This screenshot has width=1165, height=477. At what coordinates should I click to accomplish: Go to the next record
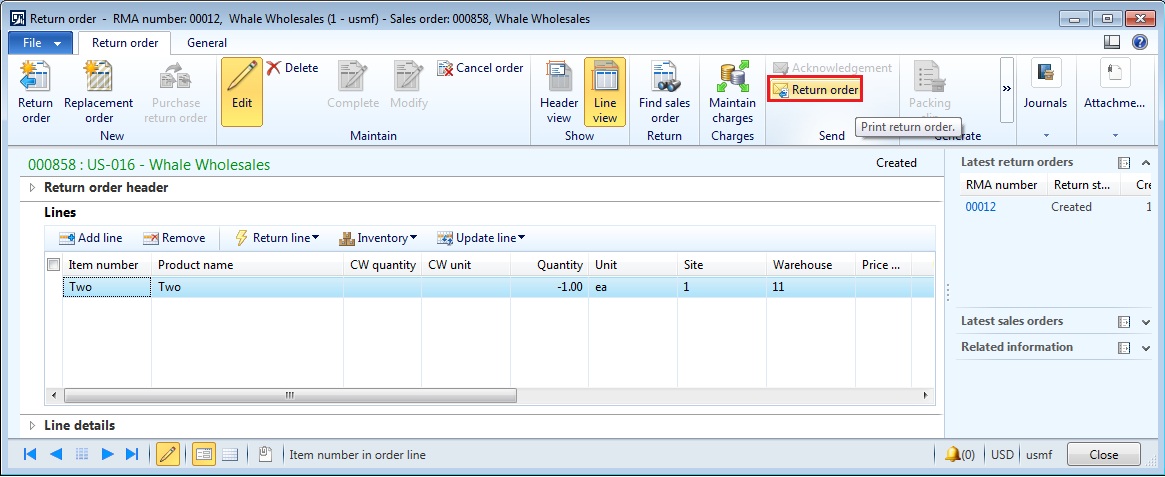click(x=108, y=454)
